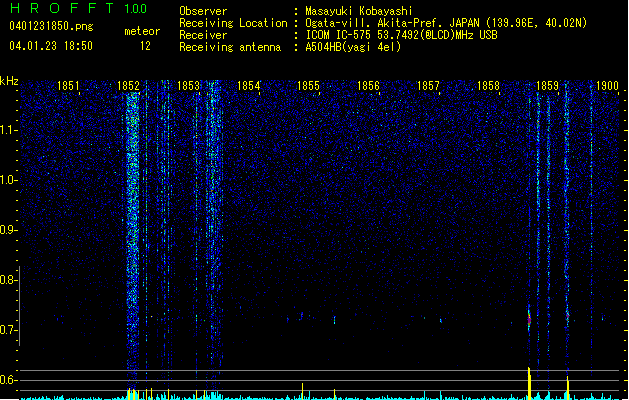Image resolution: width=629 pixels, height=400 pixels.
Task: Click the 1900 time axis label
Action: (607, 86)
